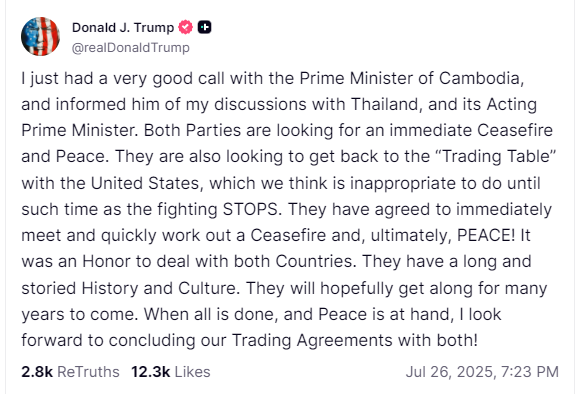
Task: View the 12.3k Likes list
Action: point(171,372)
